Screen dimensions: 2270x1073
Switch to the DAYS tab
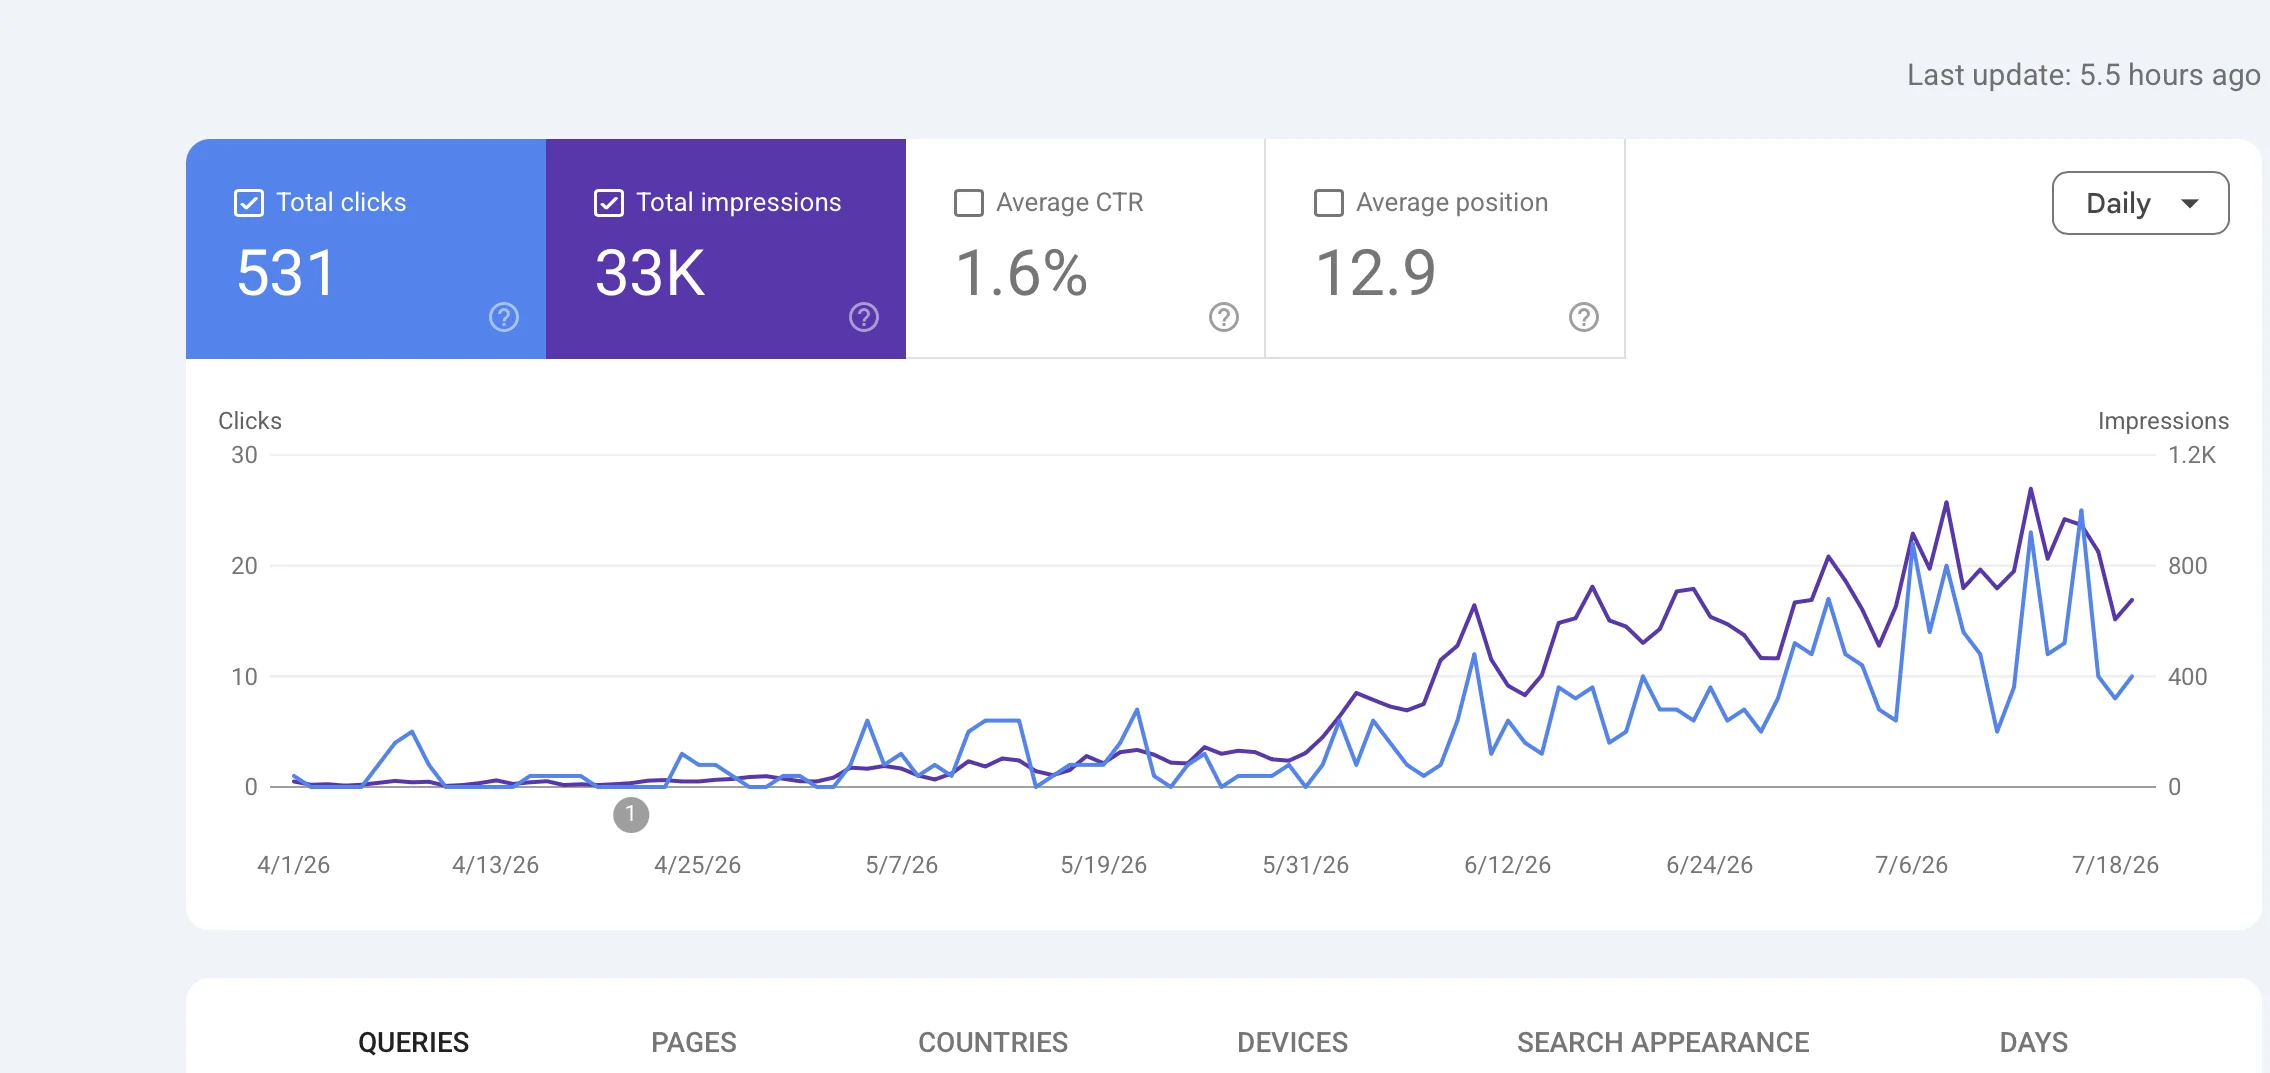pyautogui.click(x=2033, y=1042)
